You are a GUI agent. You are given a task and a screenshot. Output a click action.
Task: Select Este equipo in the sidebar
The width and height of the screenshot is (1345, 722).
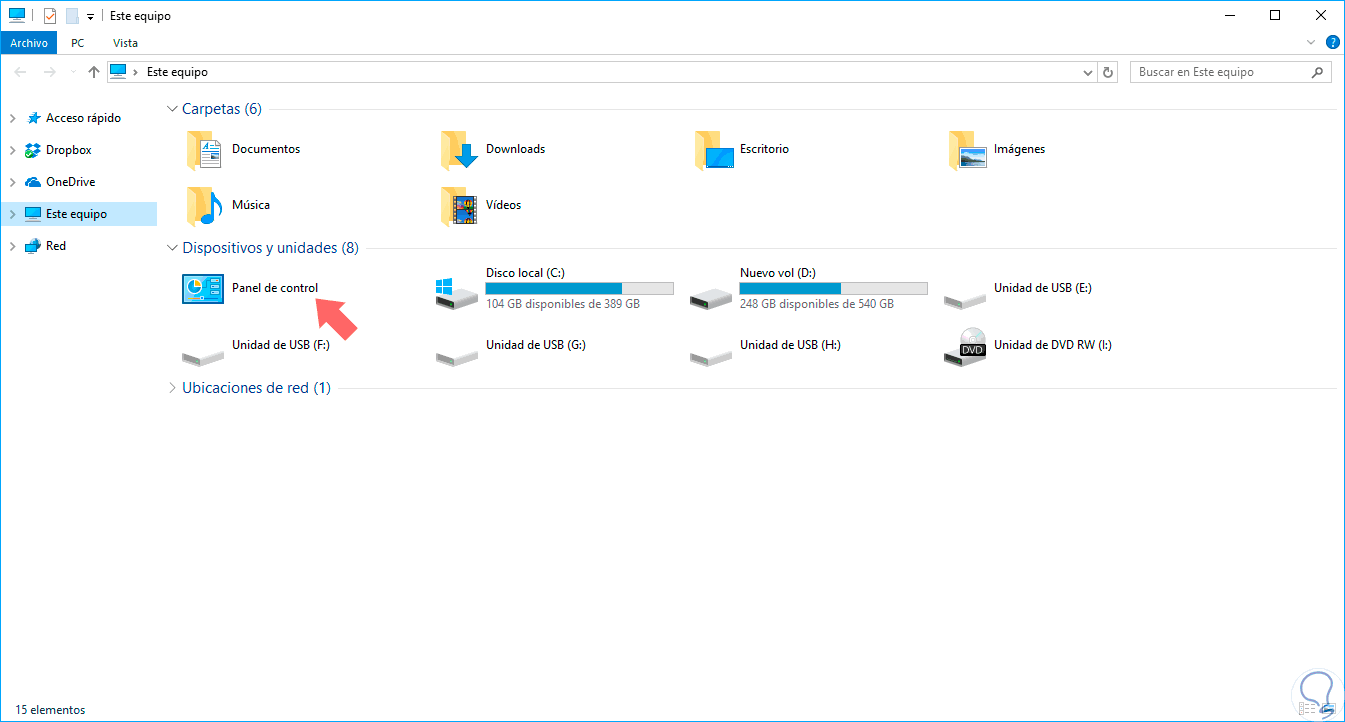[76, 214]
